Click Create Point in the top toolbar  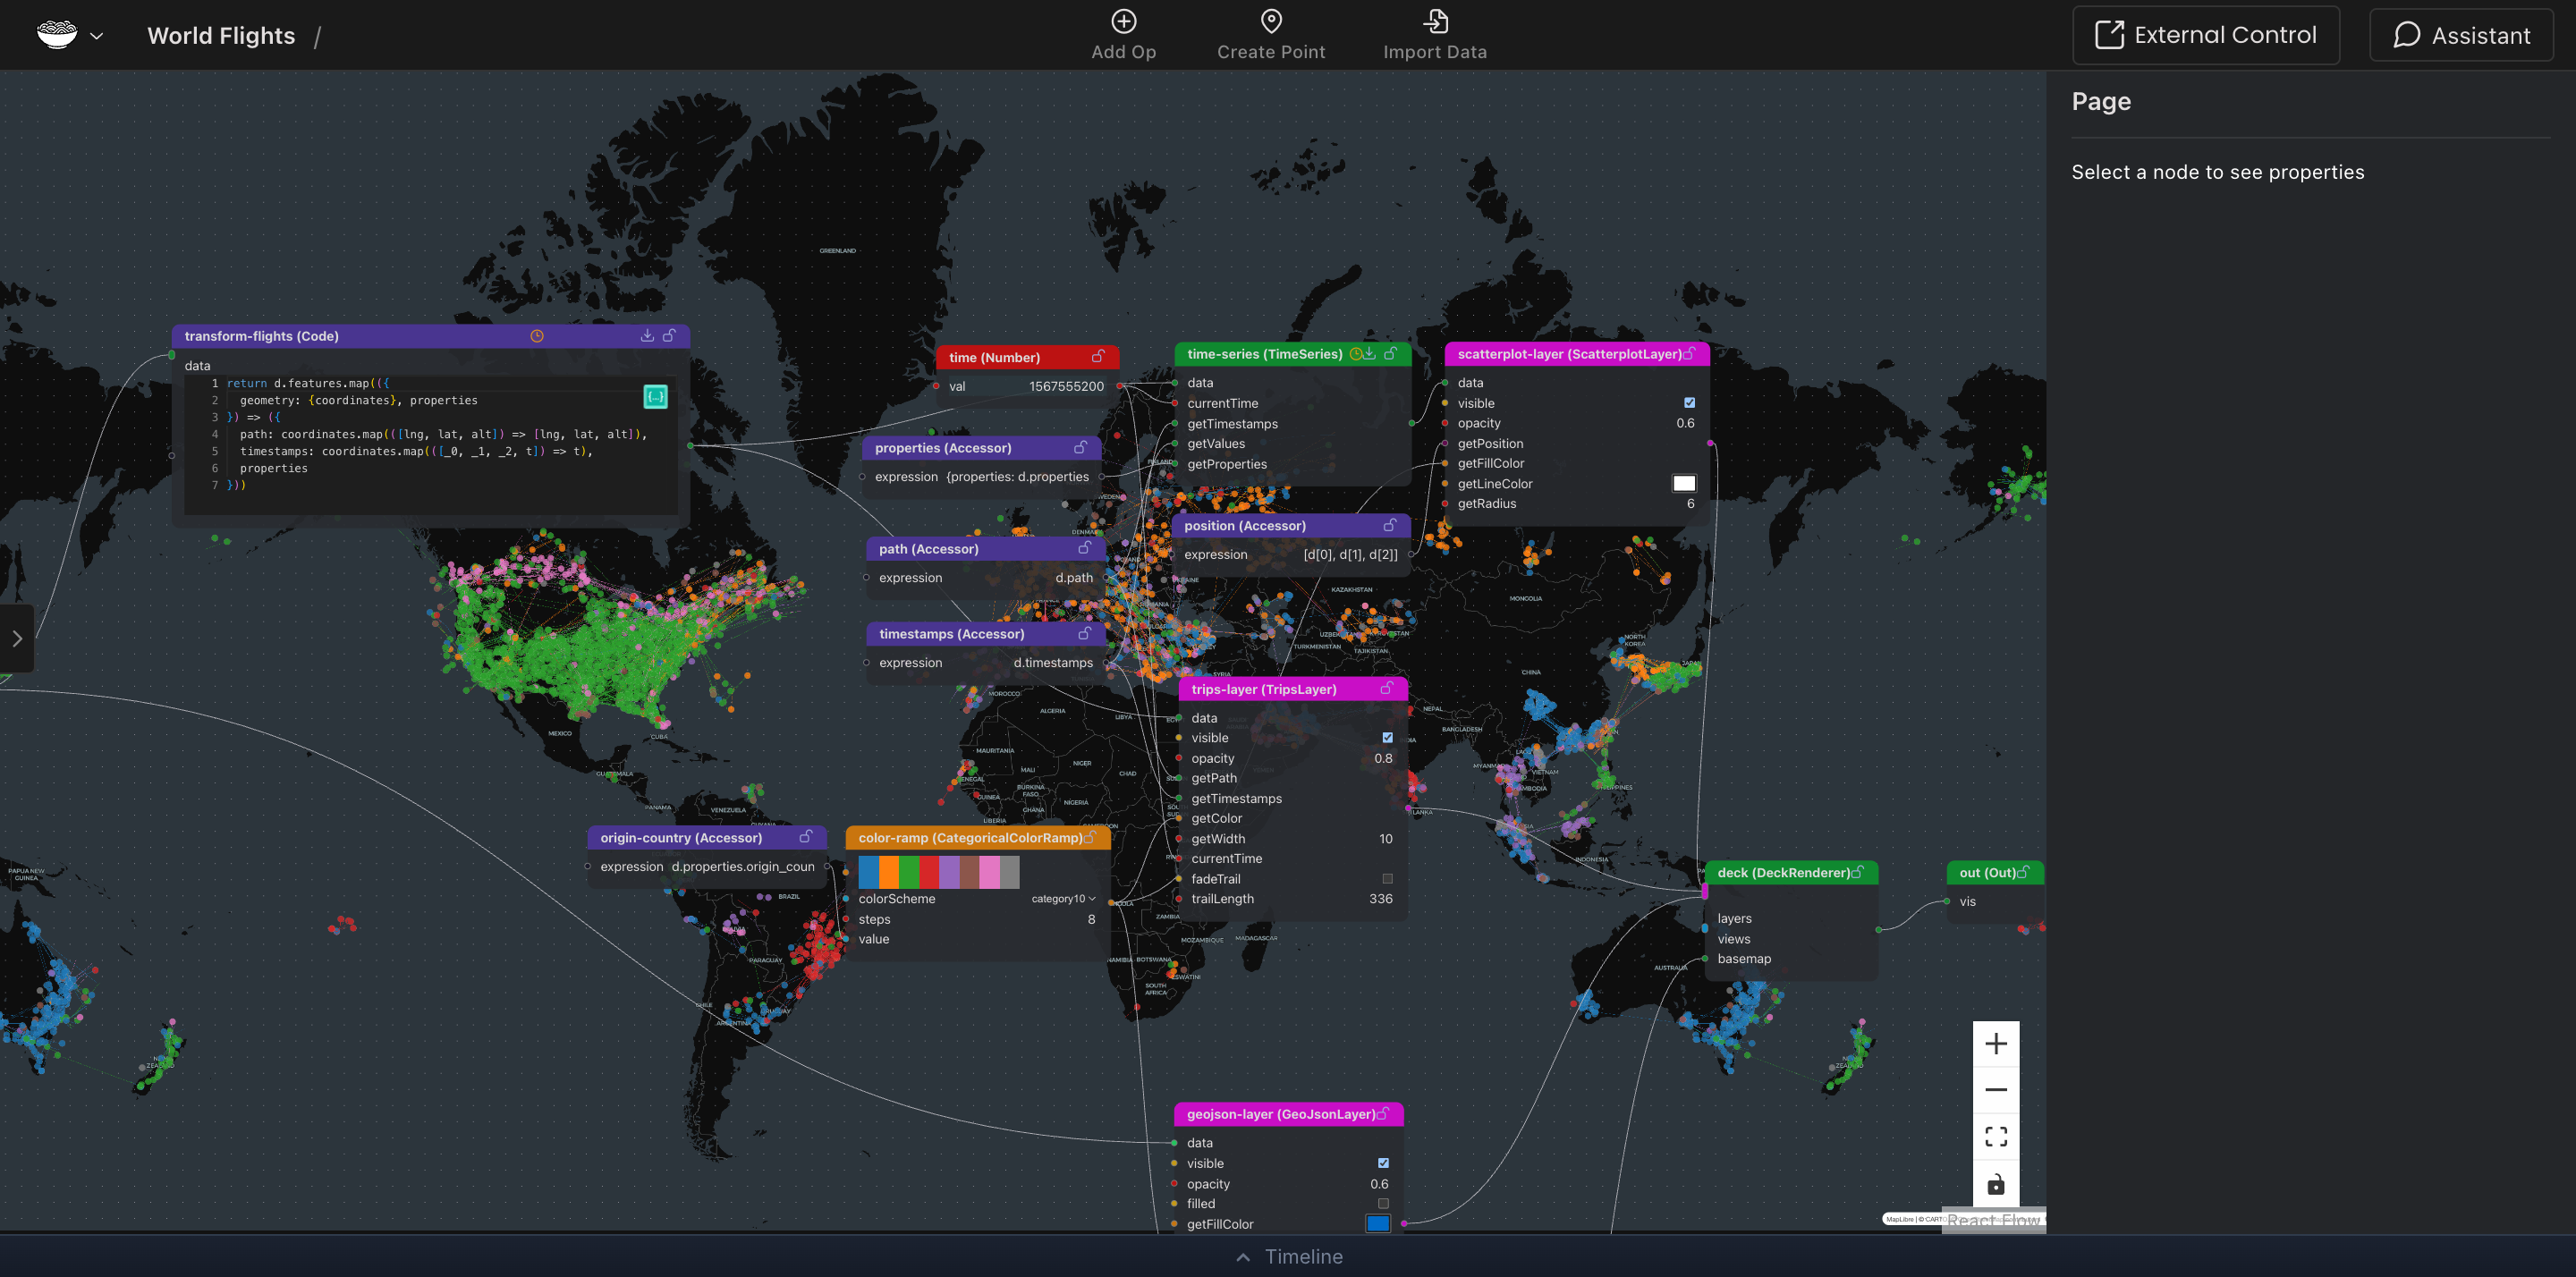click(x=1271, y=35)
